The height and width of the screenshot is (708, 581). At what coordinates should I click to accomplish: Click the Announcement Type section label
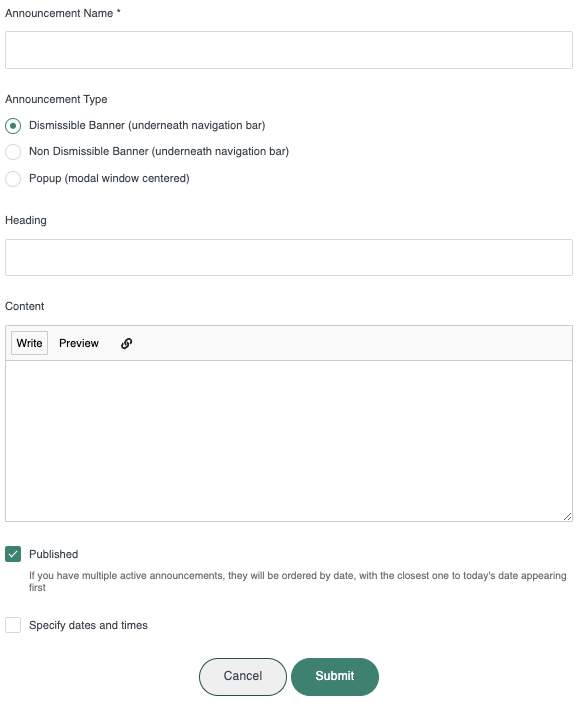pos(56,99)
